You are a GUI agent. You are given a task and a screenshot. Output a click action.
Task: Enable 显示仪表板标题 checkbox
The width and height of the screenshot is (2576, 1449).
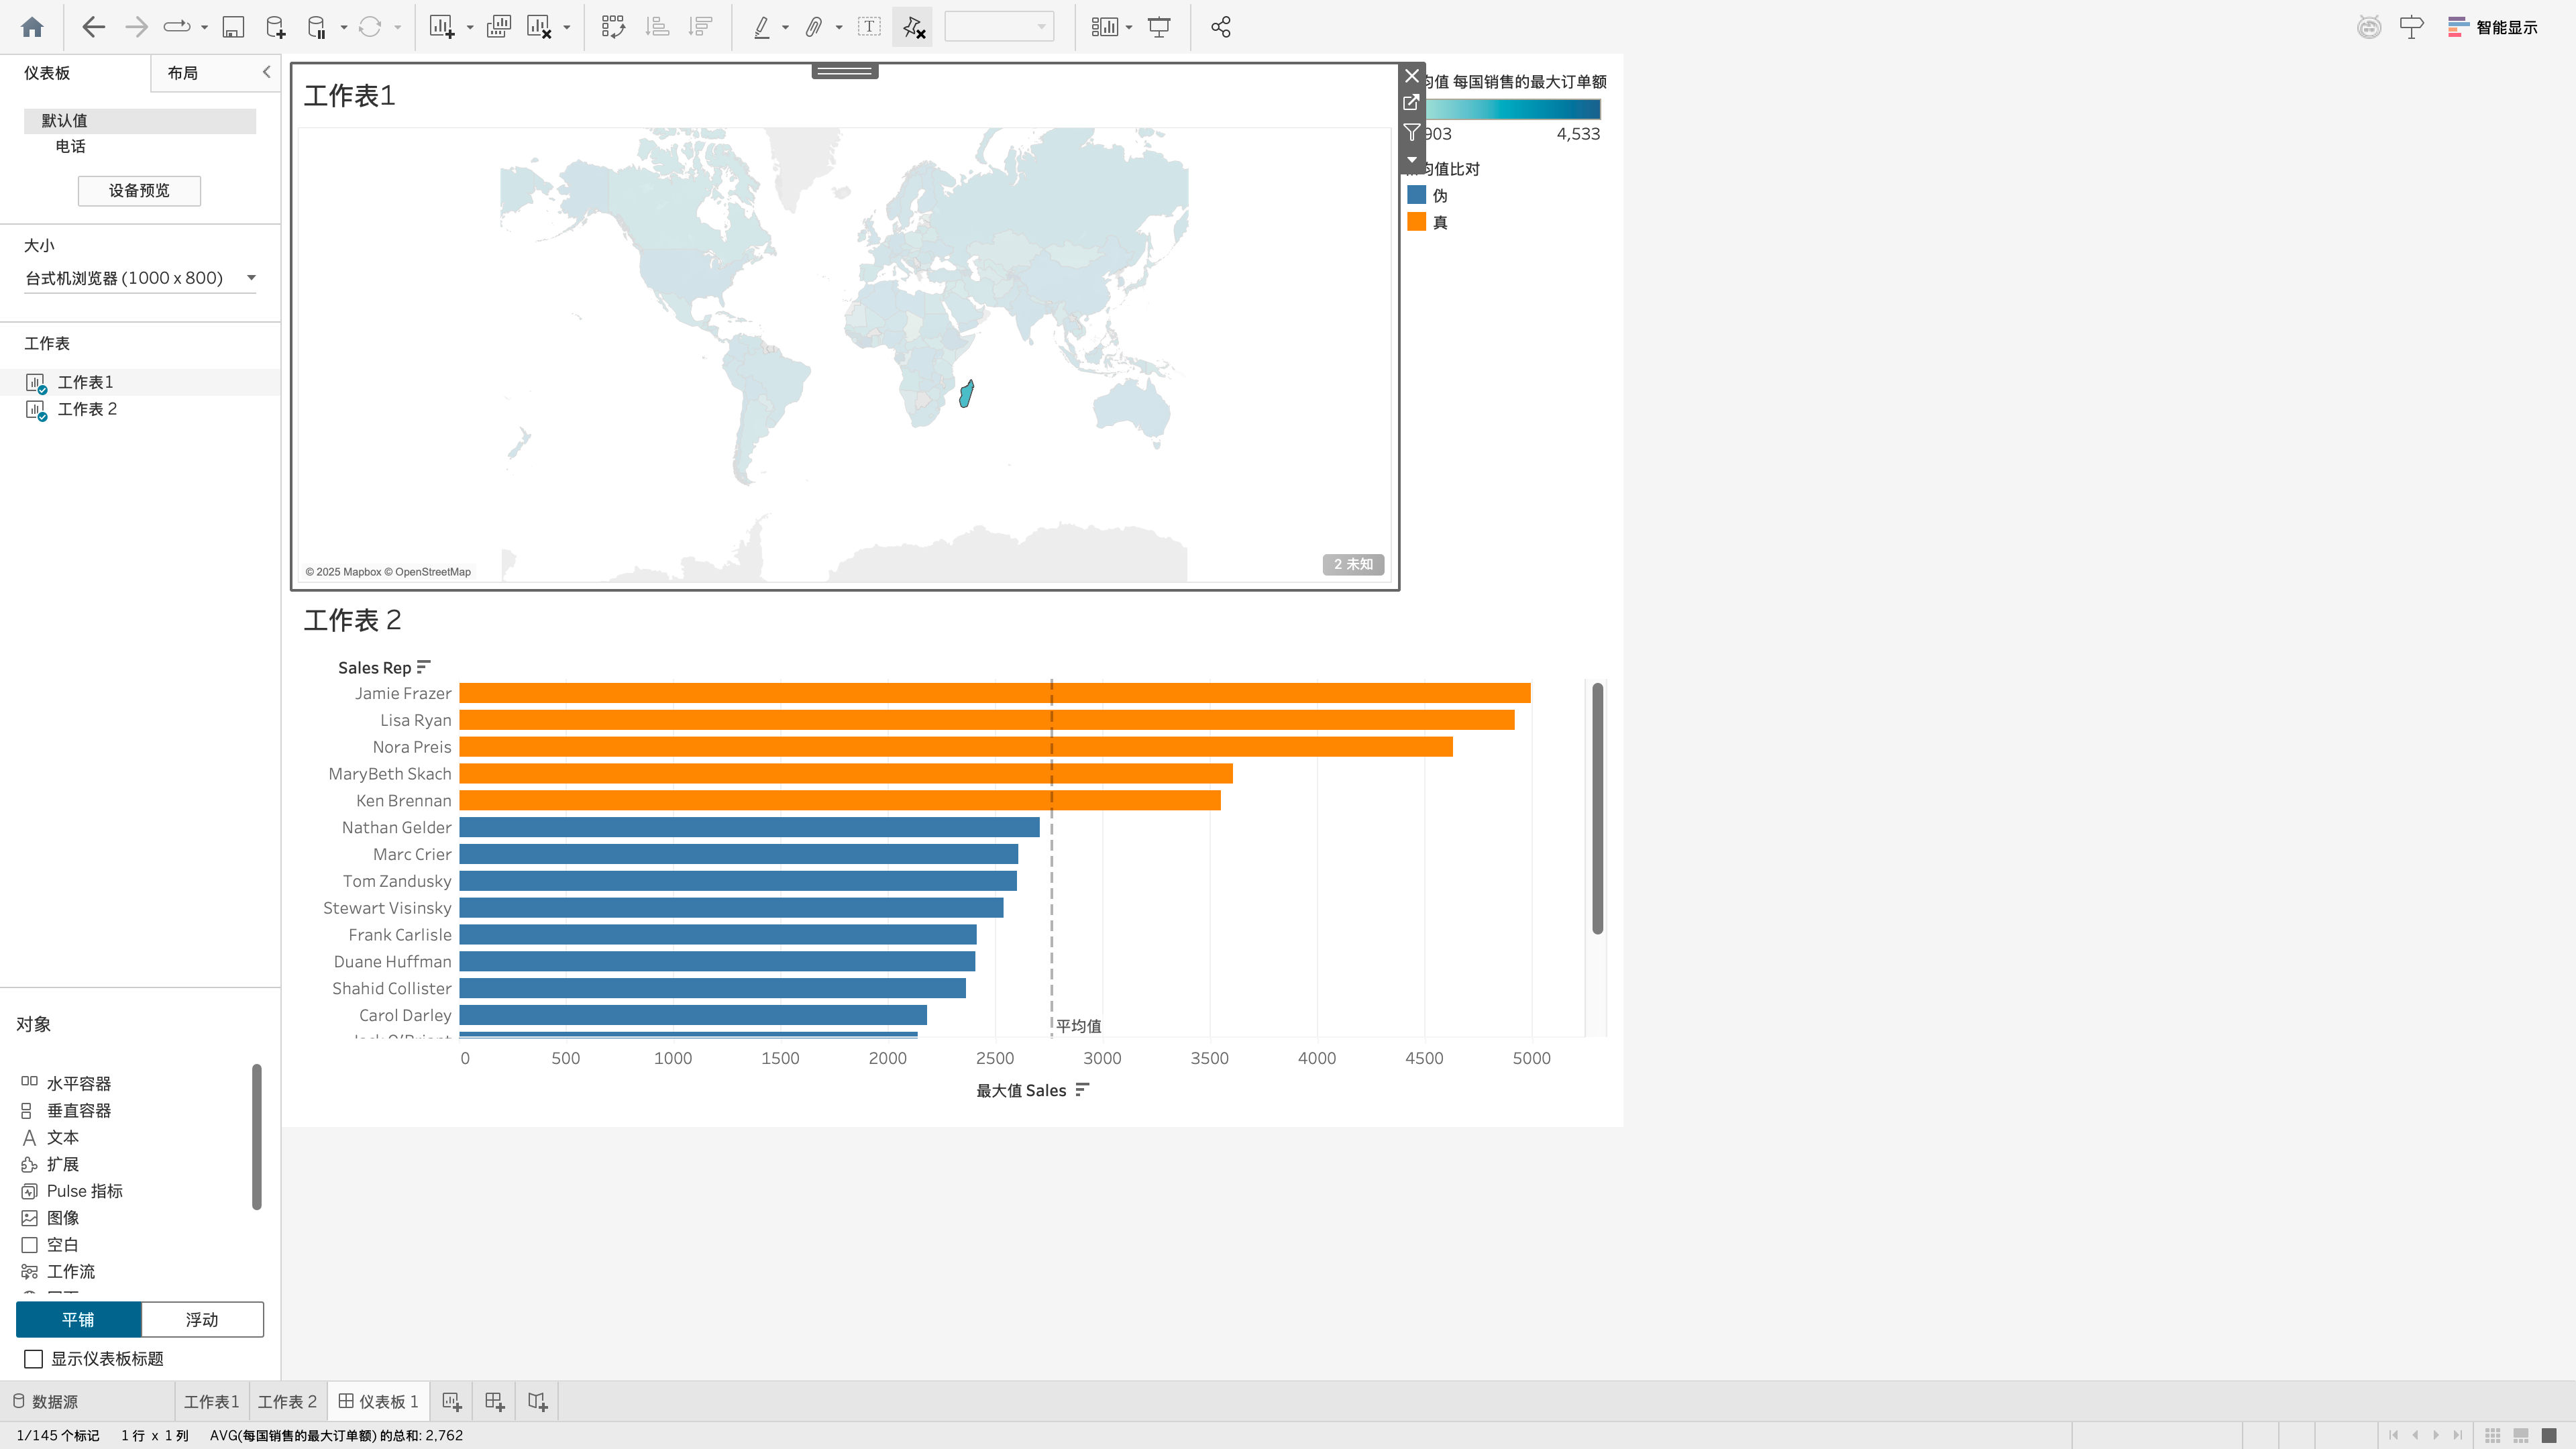[x=33, y=1358]
